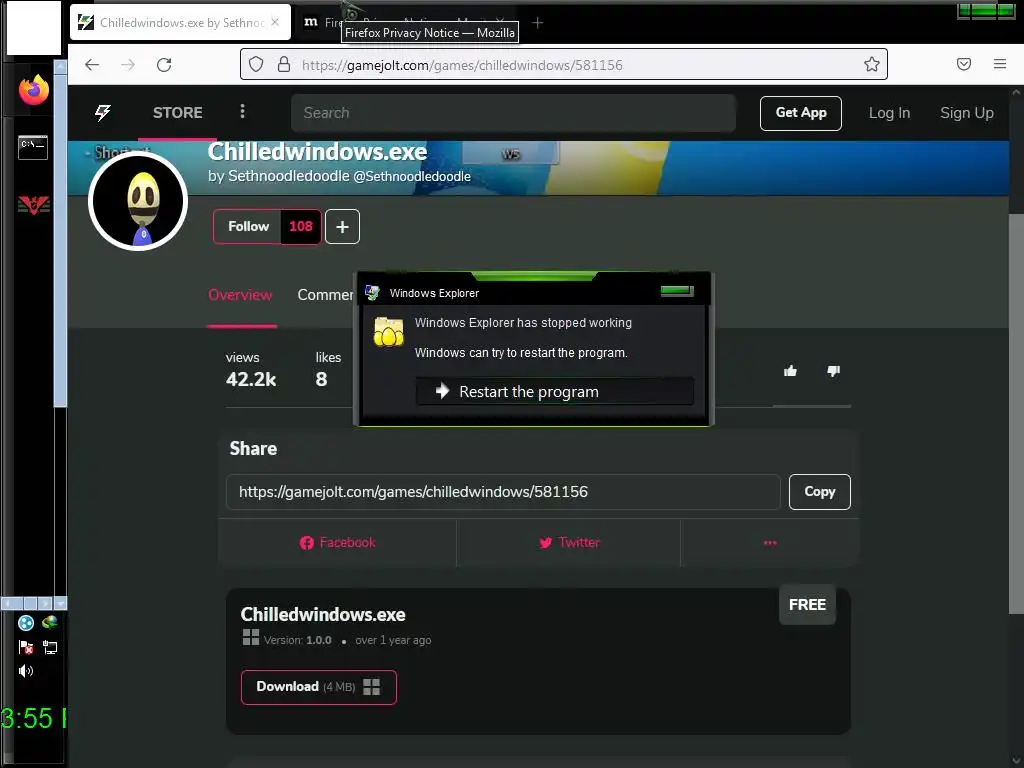Click the plus add-to-collection button
The height and width of the screenshot is (768, 1024).
pyautogui.click(x=342, y=227)
